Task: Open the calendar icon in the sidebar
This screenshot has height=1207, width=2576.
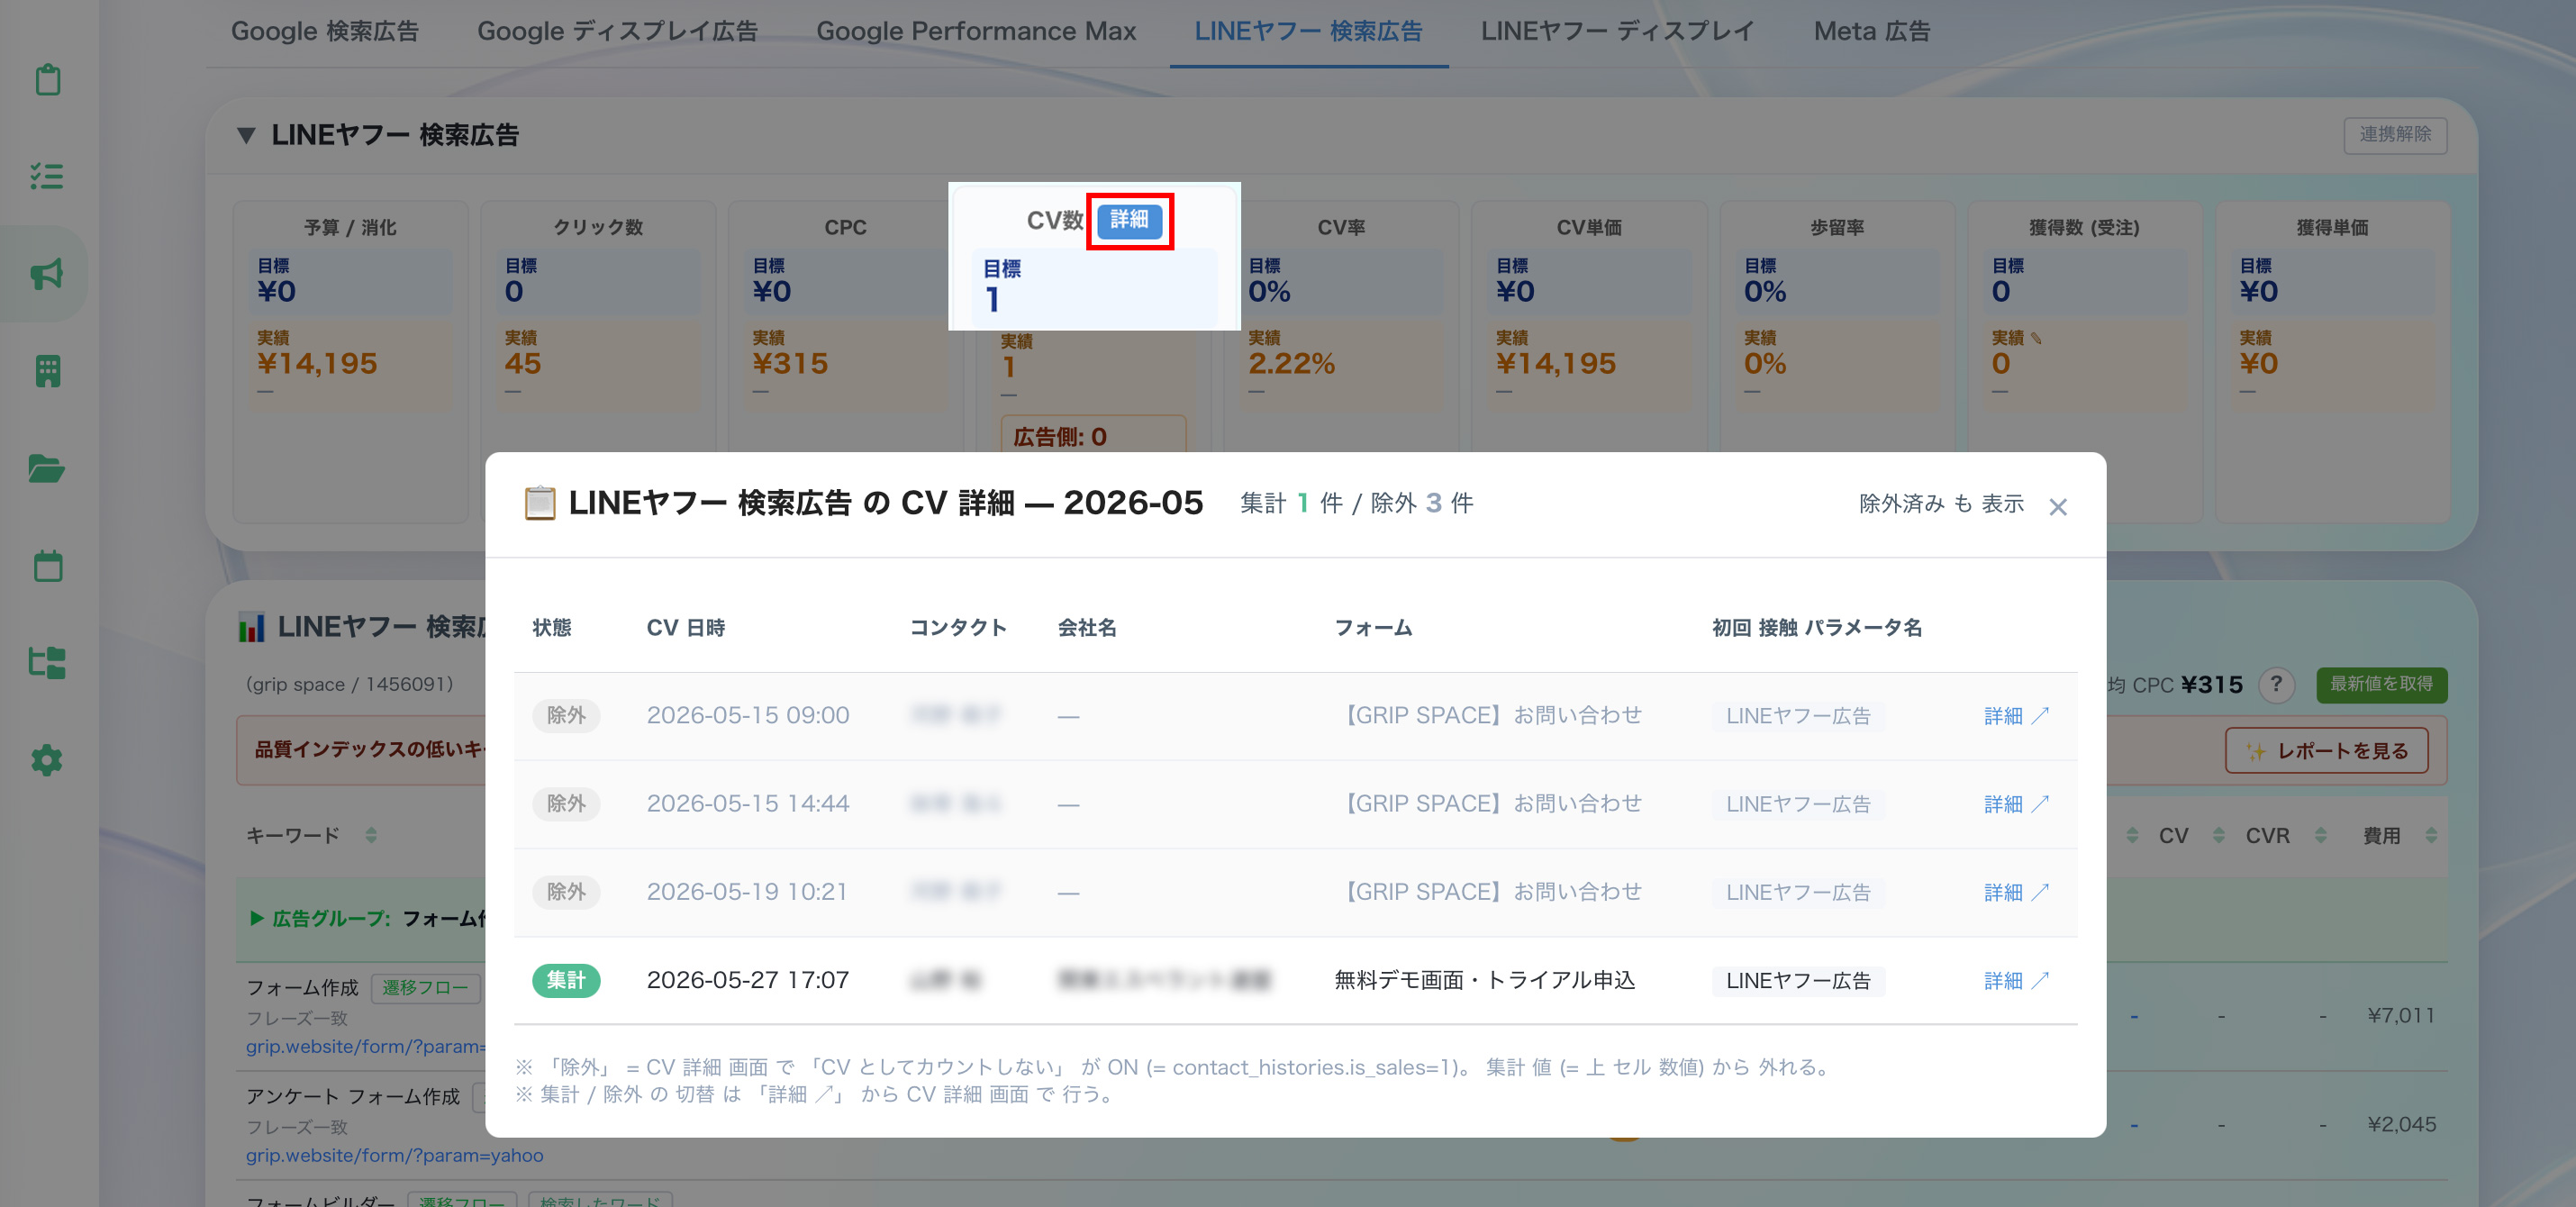Action: click(x=48, y=565)
